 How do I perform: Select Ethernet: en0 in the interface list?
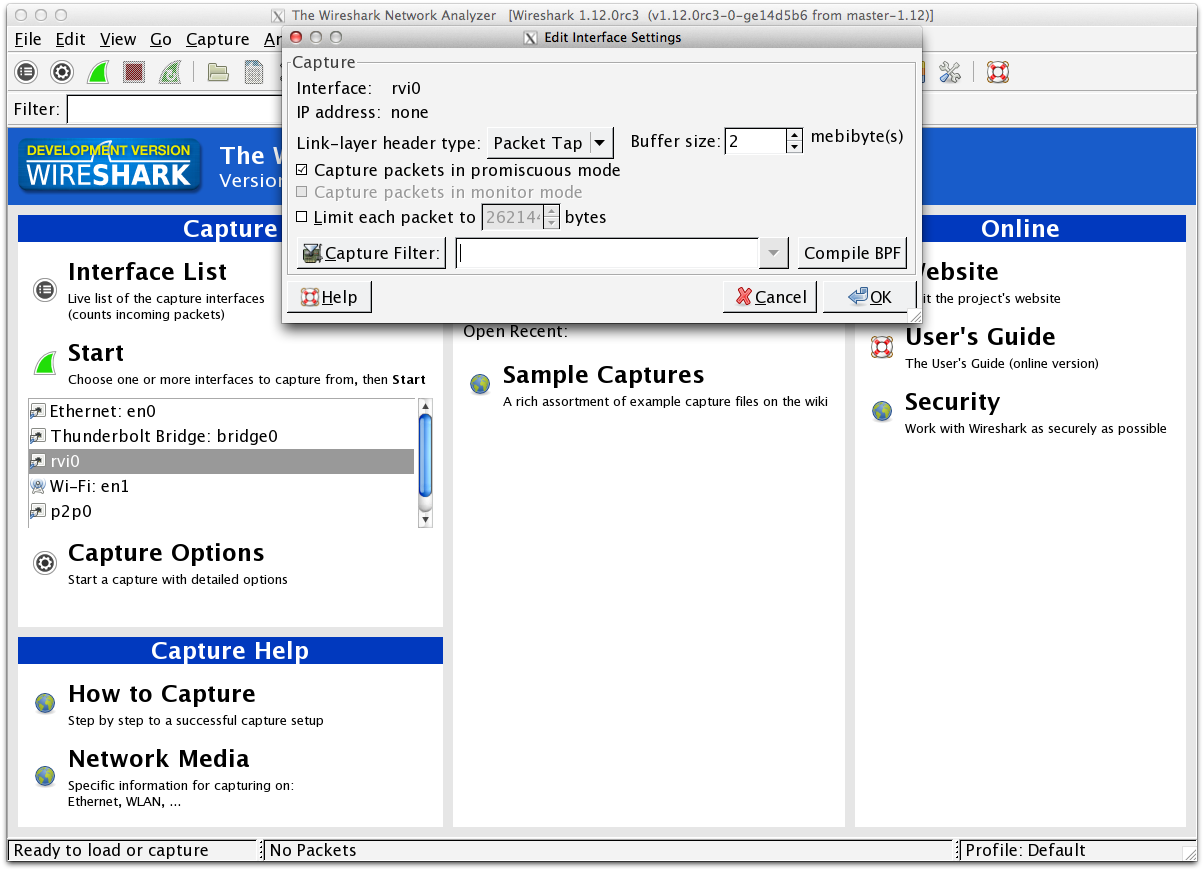click(x=221, y=411)
